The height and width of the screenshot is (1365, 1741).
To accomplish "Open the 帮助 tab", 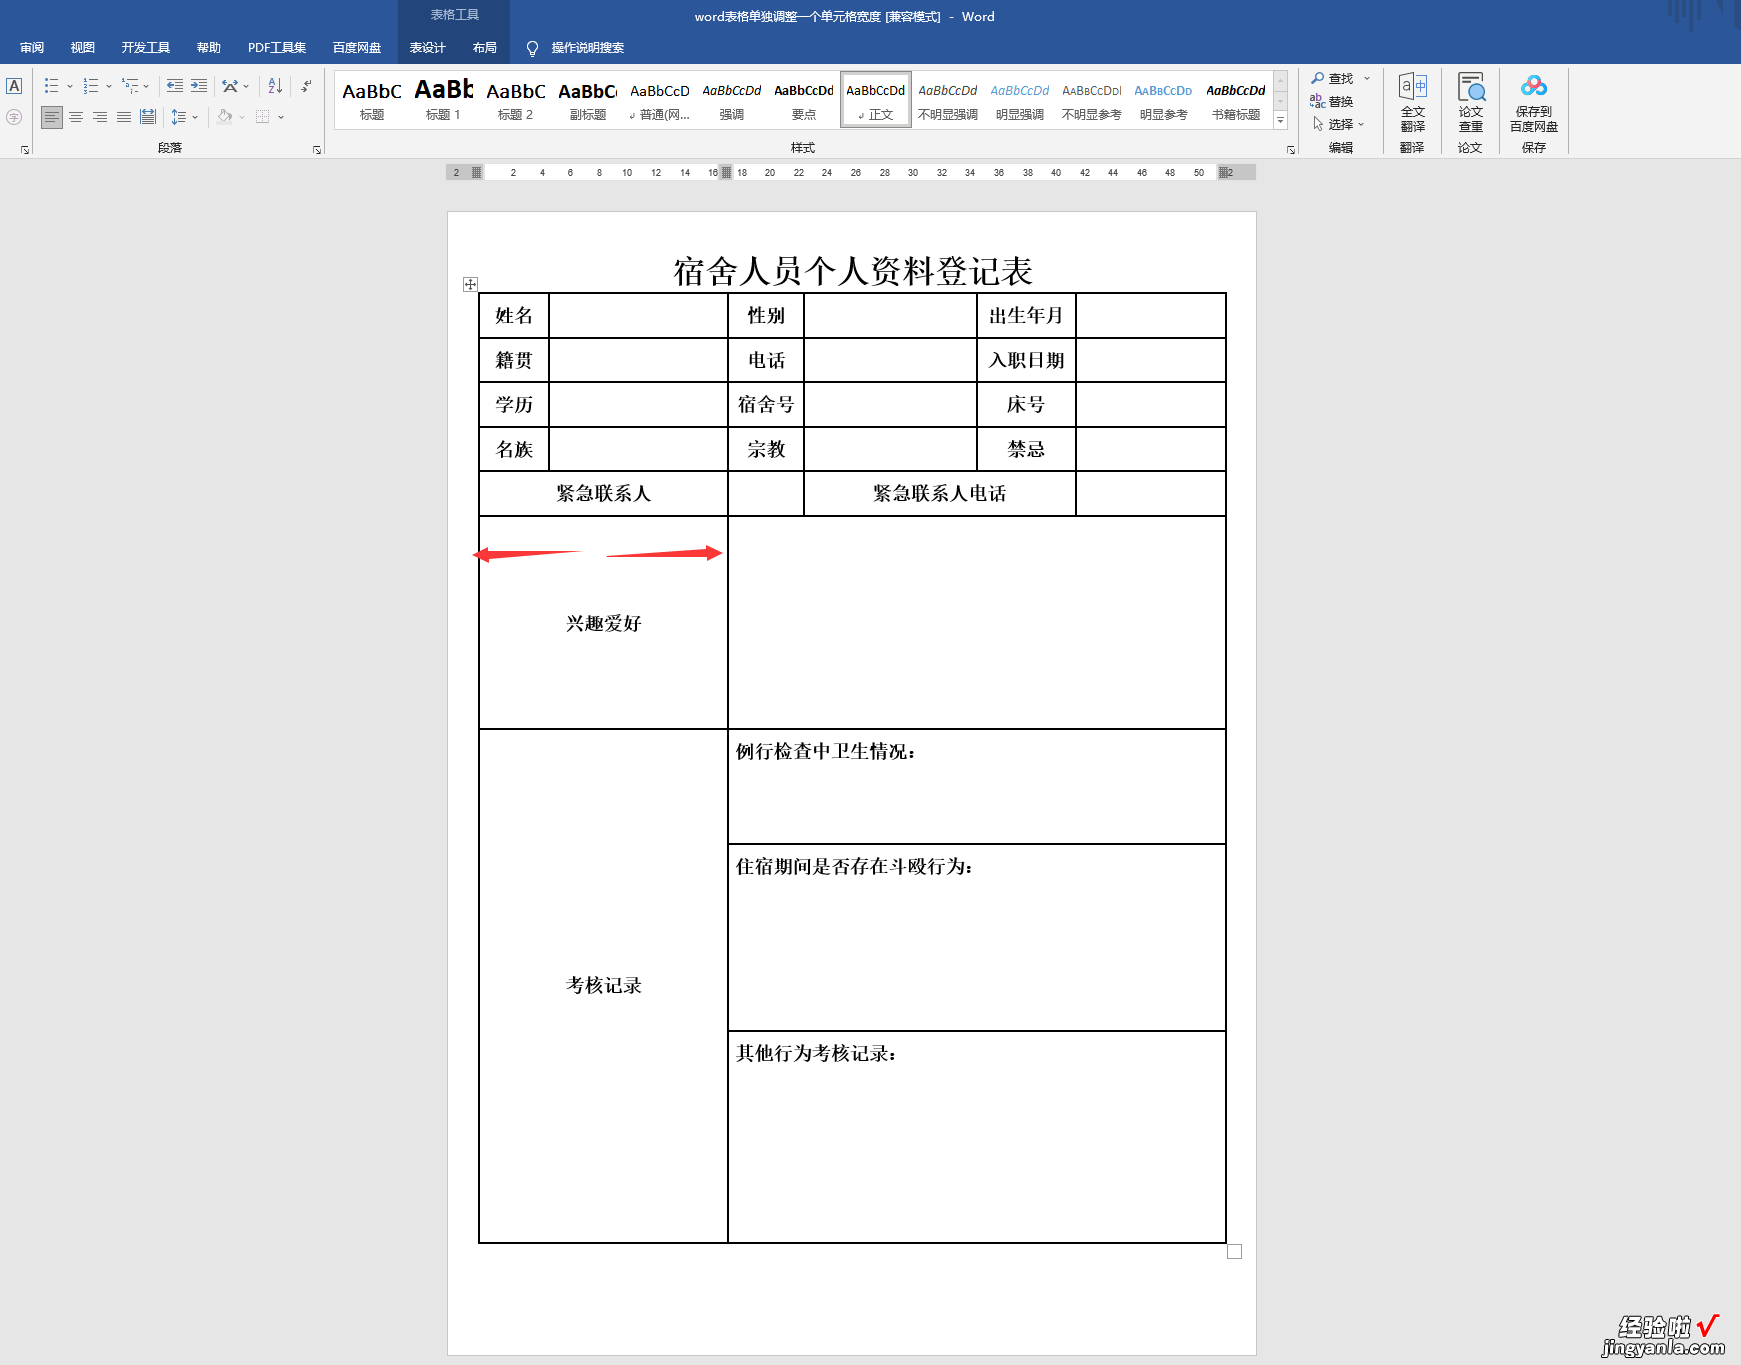I will pyautogui.click(x=209, y=47).
